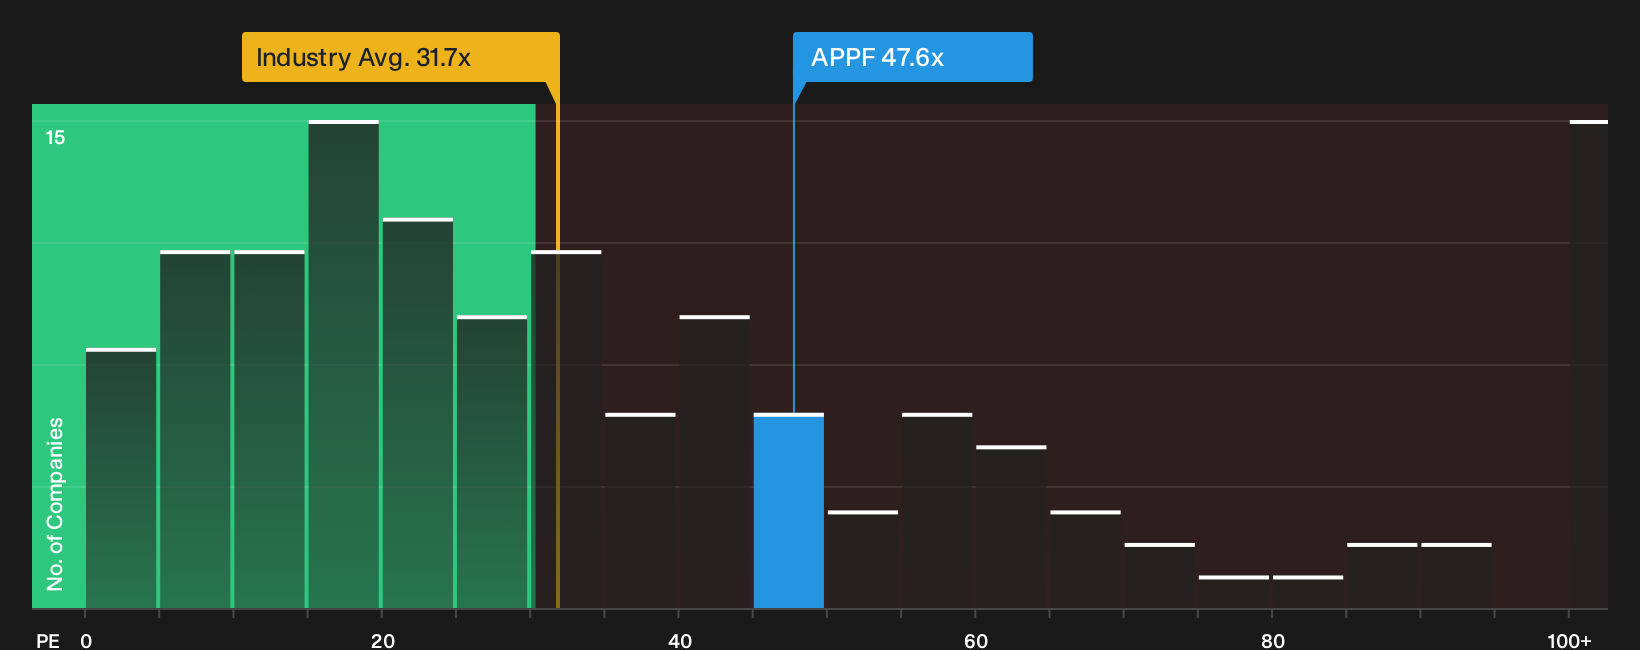Click the axis label 80
Viewport: 1640px width, 650px height.
1273,640
